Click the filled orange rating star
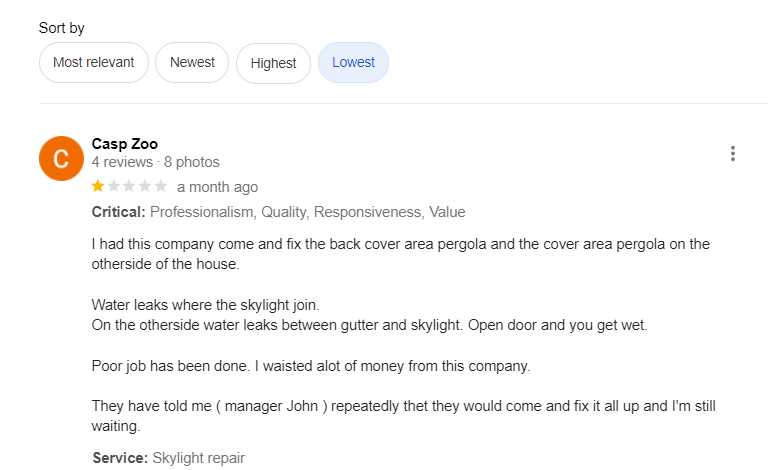Screen dimensions: 782x470 pyautogui.click(x=98, y=186)
